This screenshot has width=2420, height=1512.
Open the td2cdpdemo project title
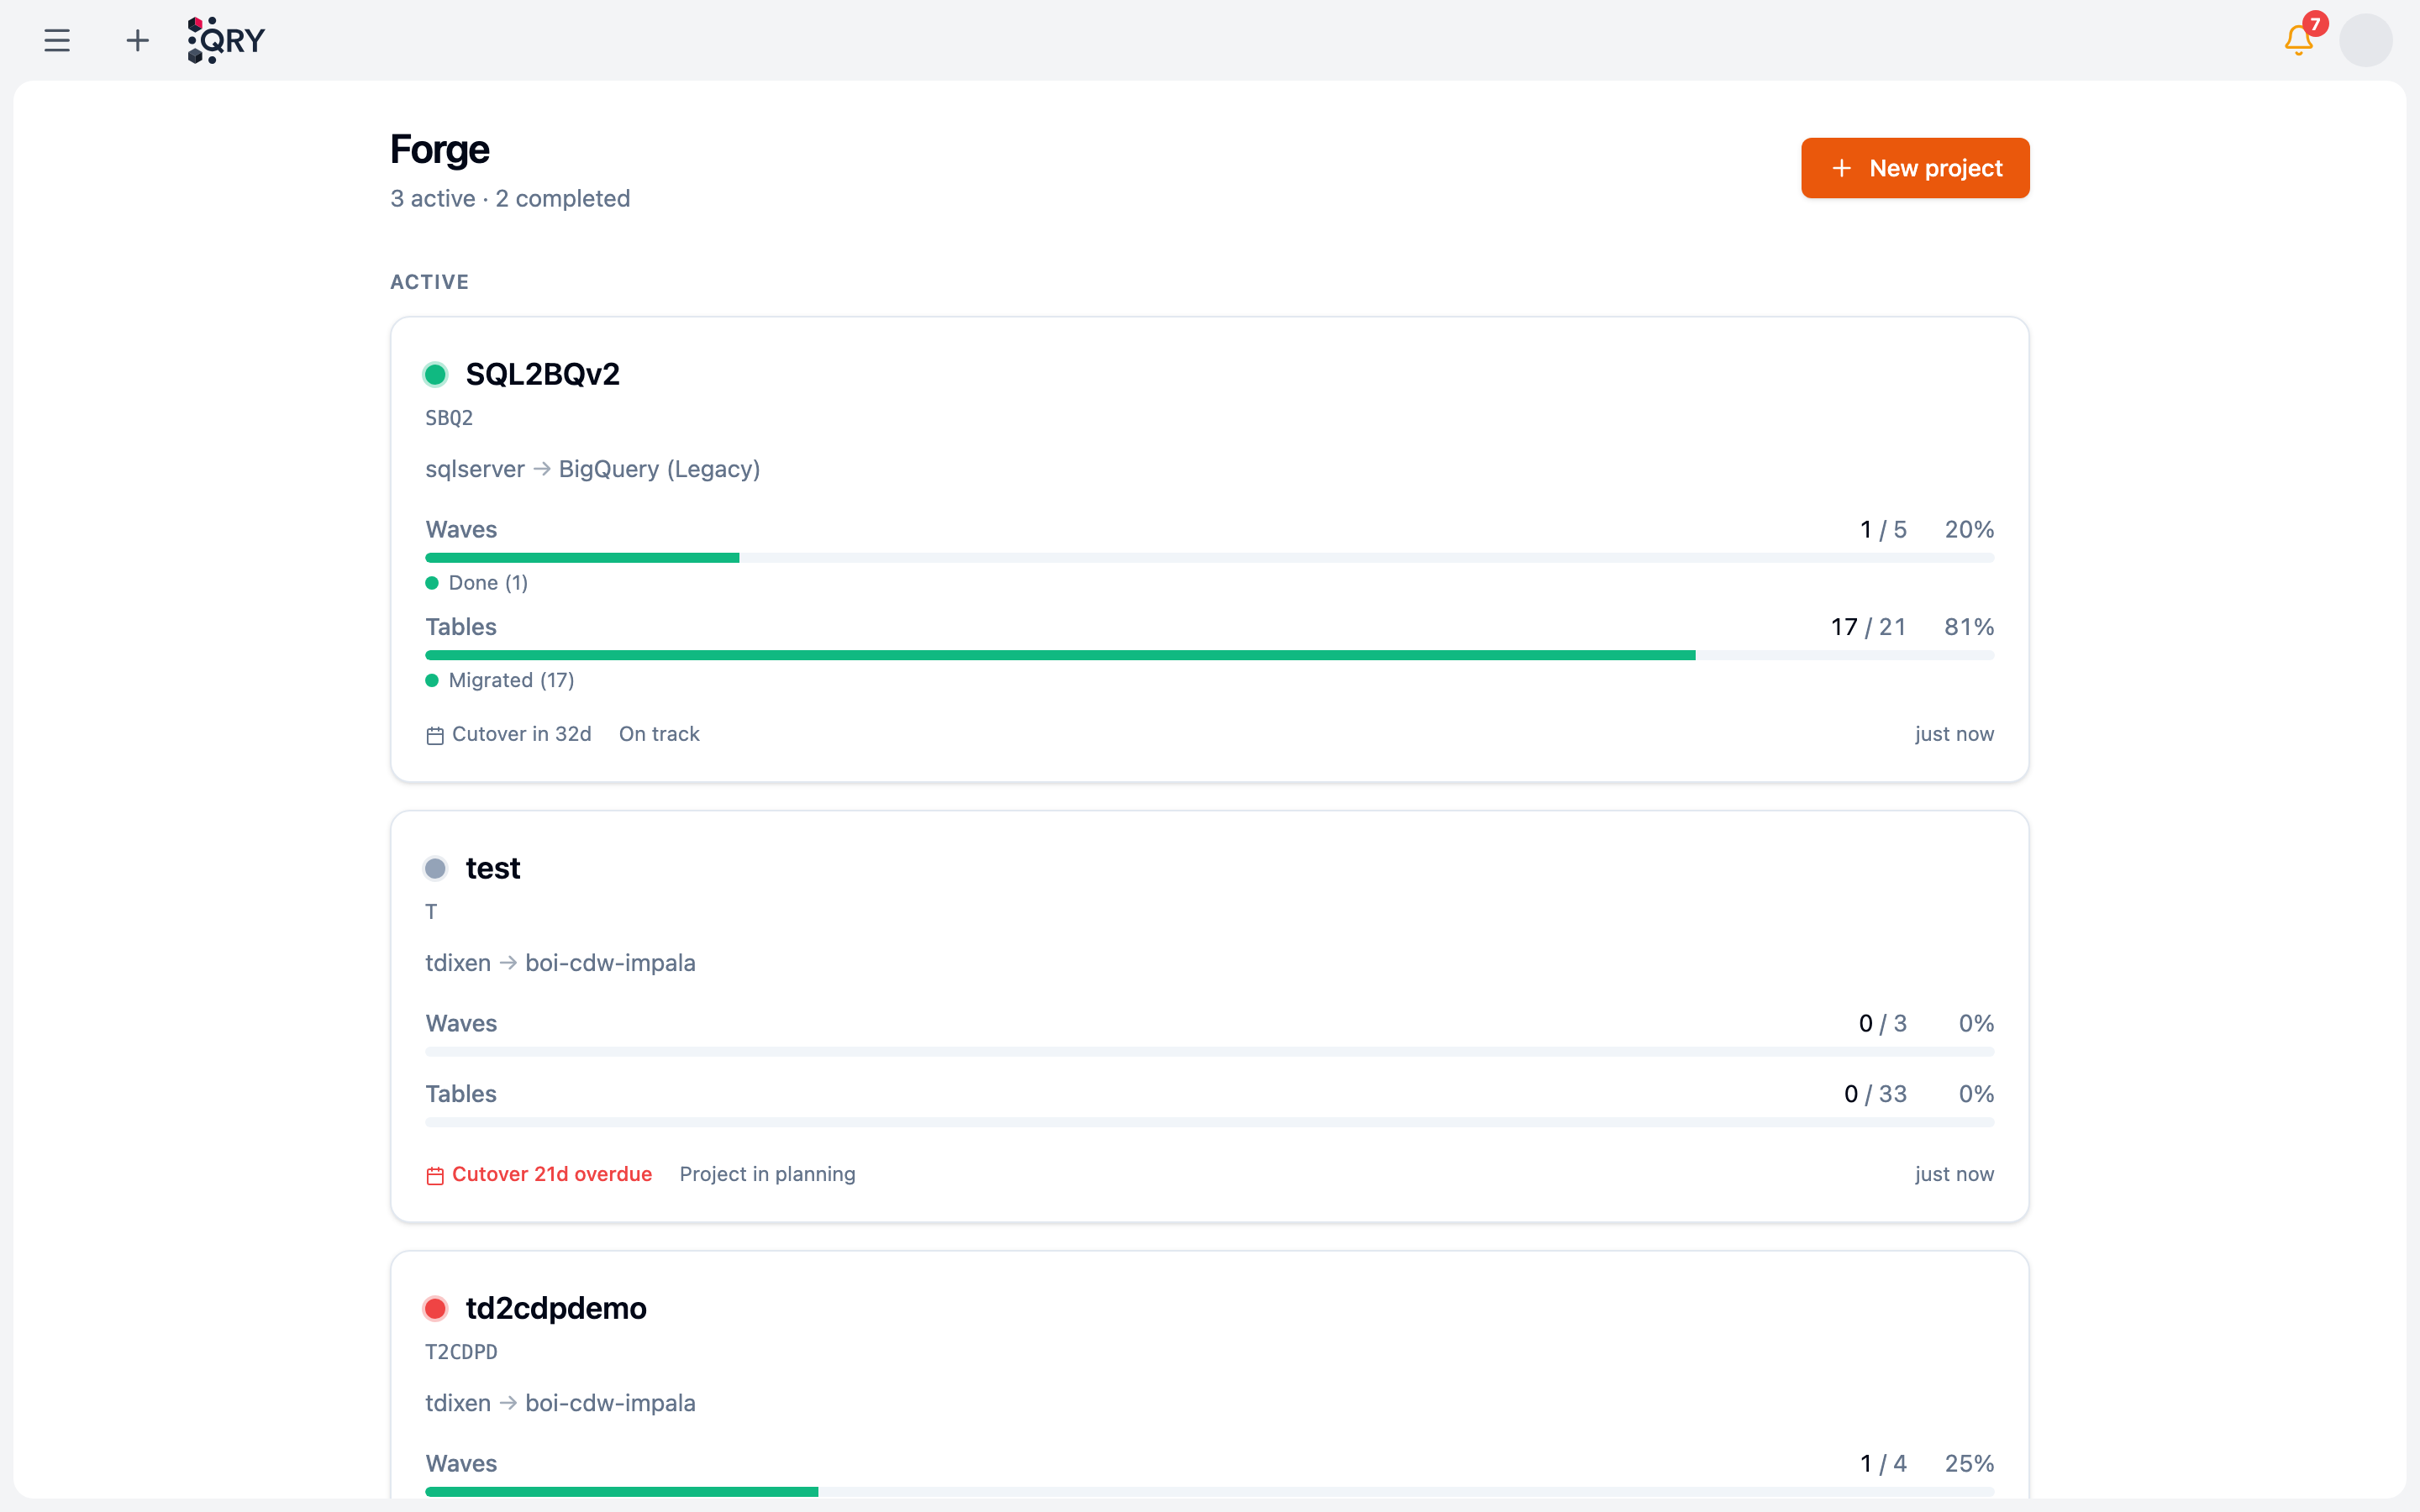pos(556,1308)
